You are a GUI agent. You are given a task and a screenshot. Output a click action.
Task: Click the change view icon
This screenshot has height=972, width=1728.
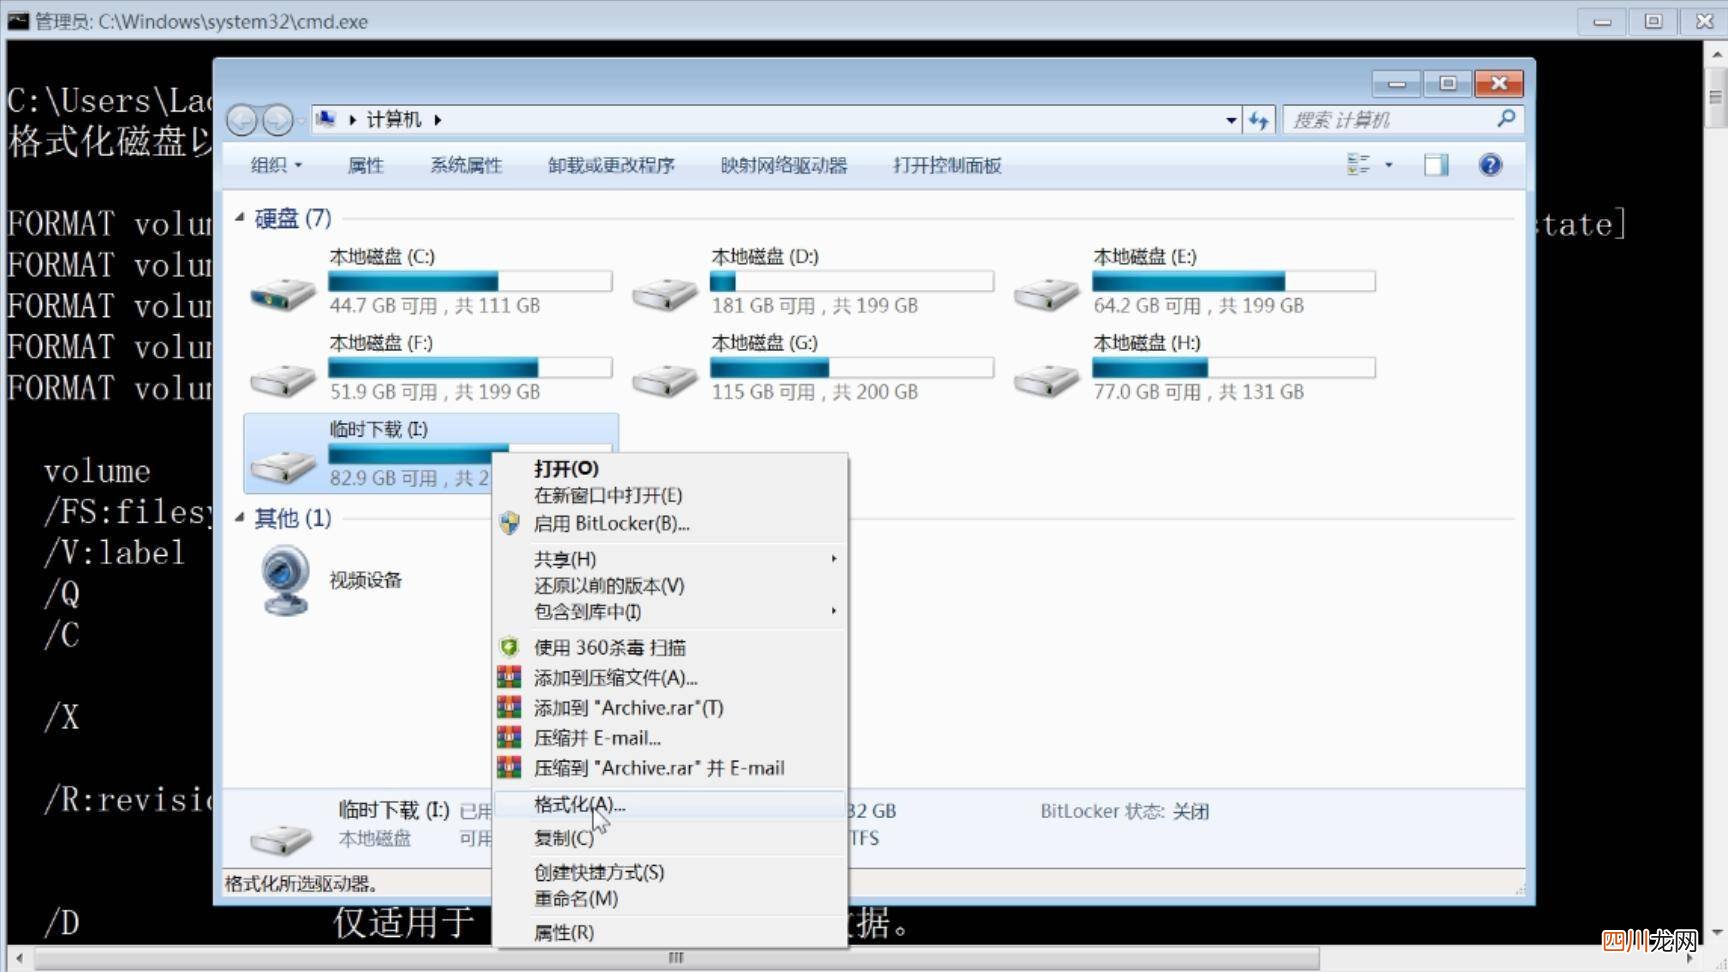click(1358, 165)
